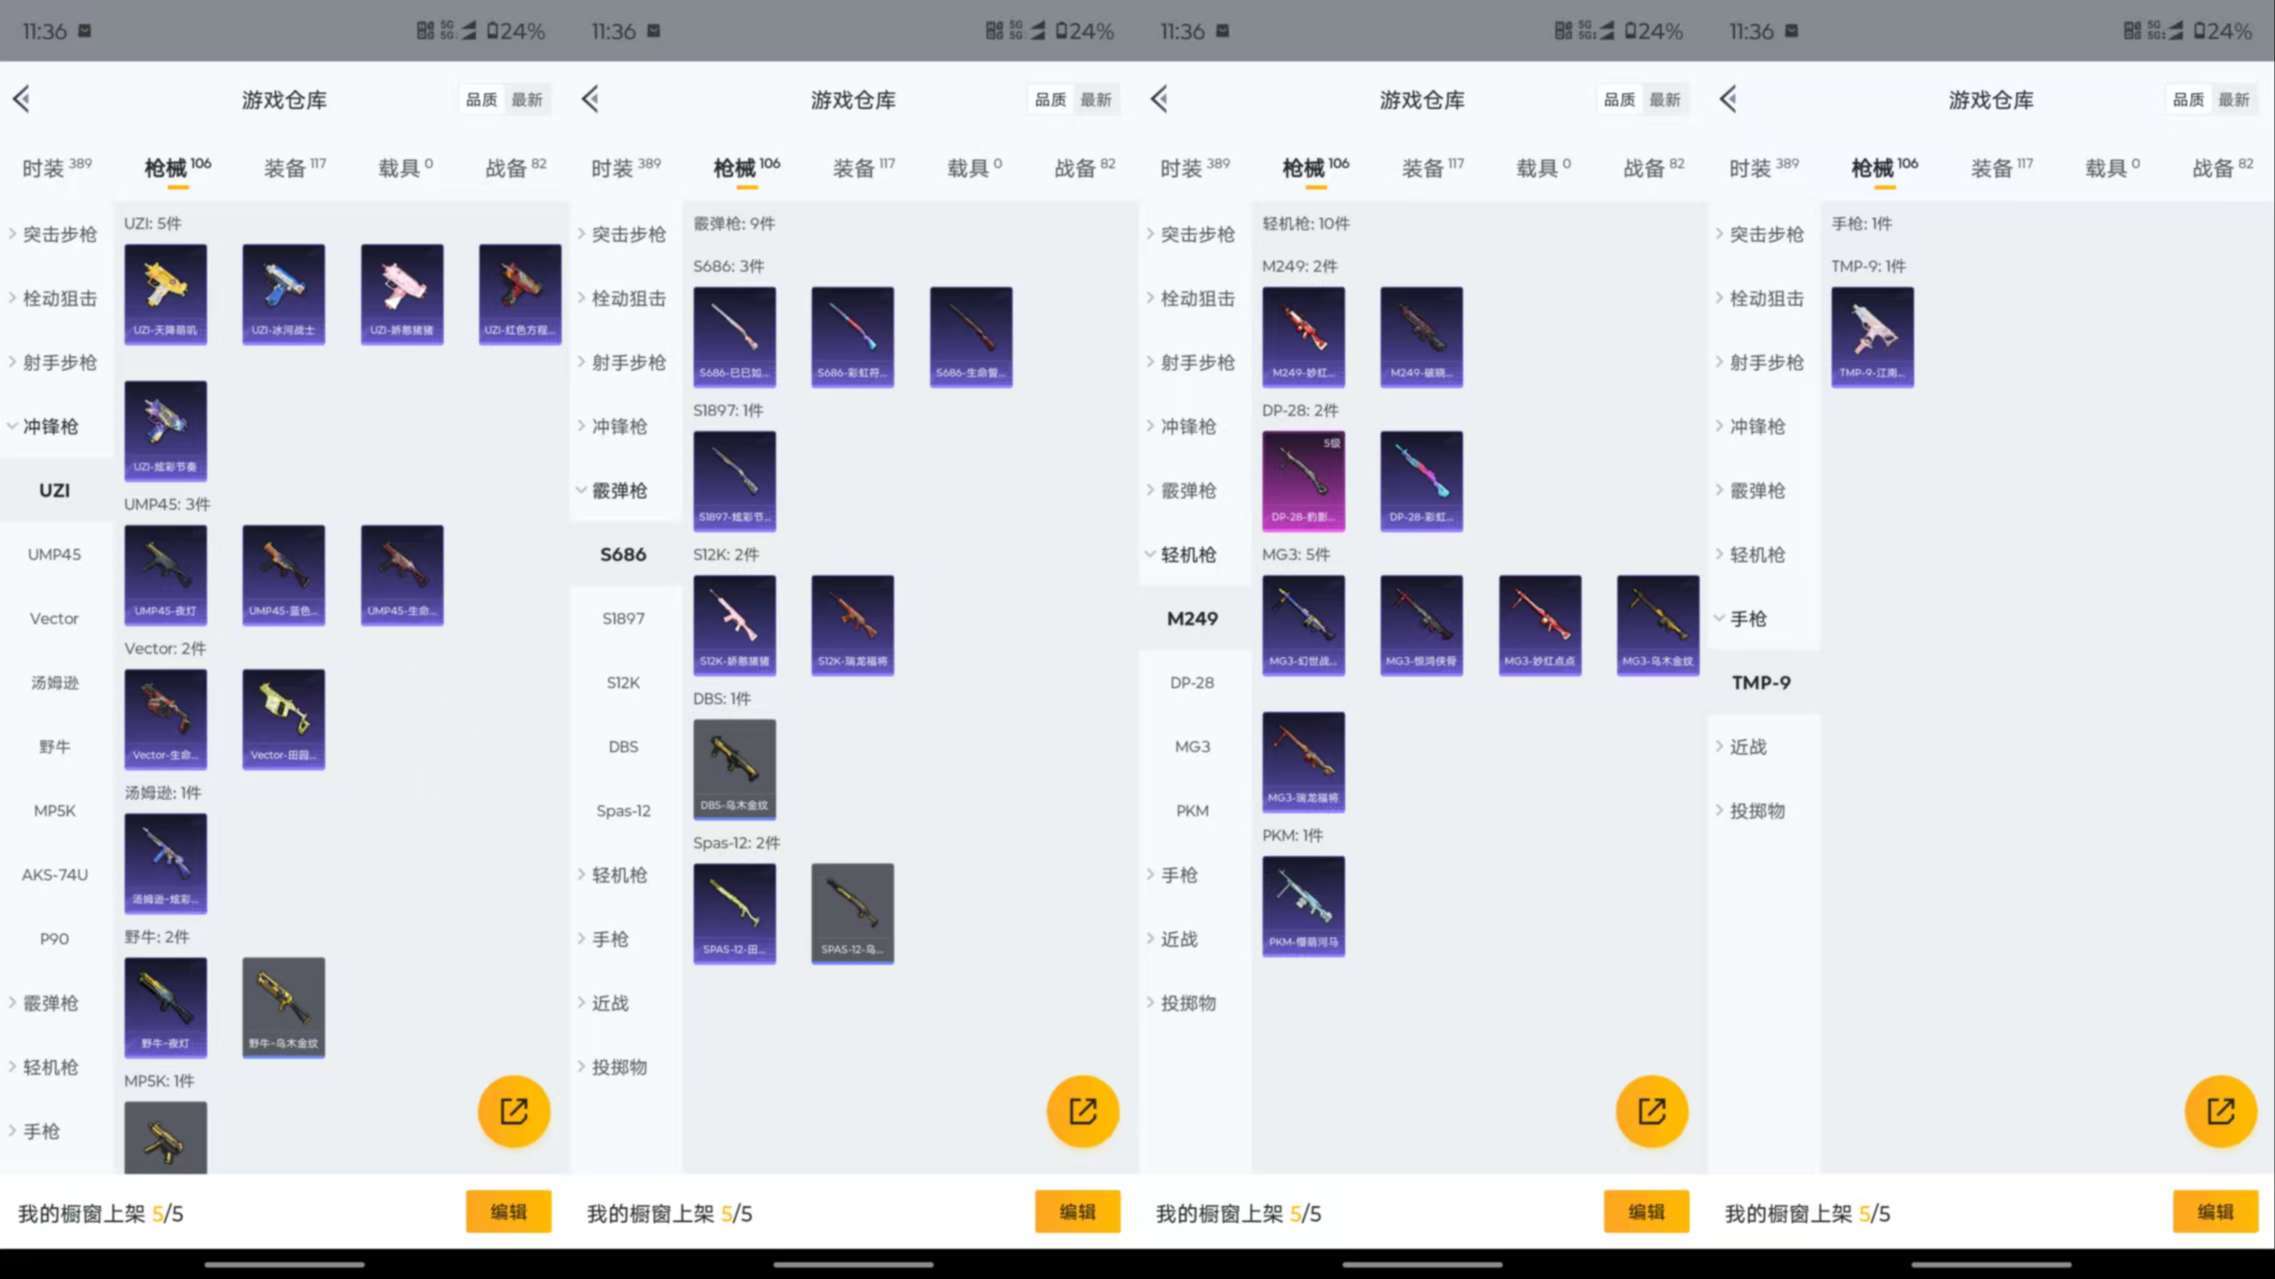2275x1279 pixels.
Task: Sort by 品质 on the M249 screen
Action: coord(1620,99)
